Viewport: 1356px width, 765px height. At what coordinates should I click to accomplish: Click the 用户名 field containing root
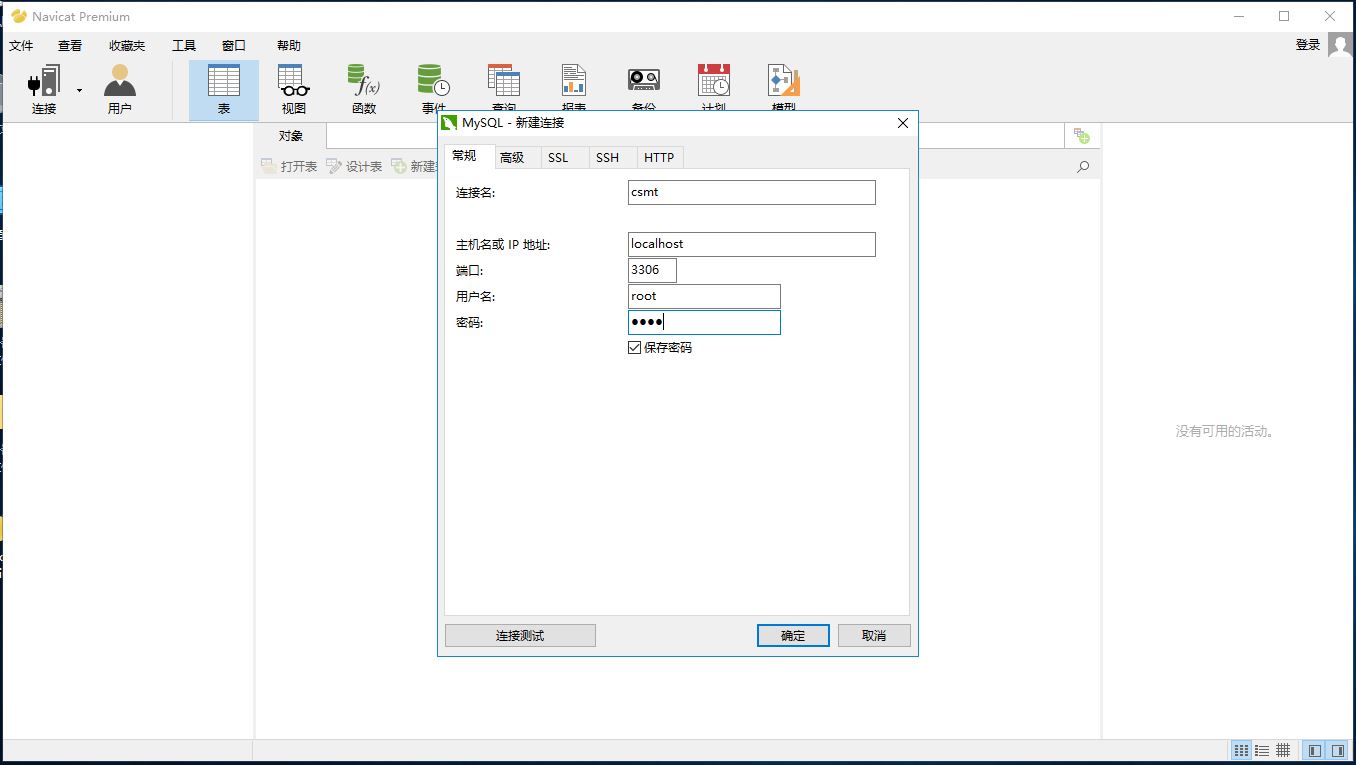704,296
